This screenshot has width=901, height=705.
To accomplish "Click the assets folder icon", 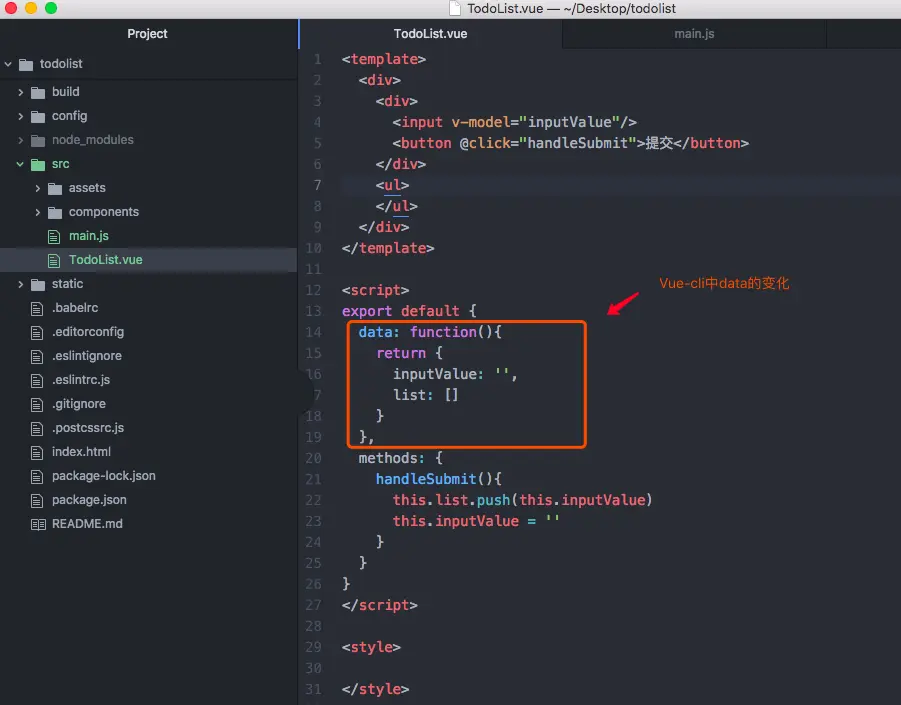I will 55,188.
